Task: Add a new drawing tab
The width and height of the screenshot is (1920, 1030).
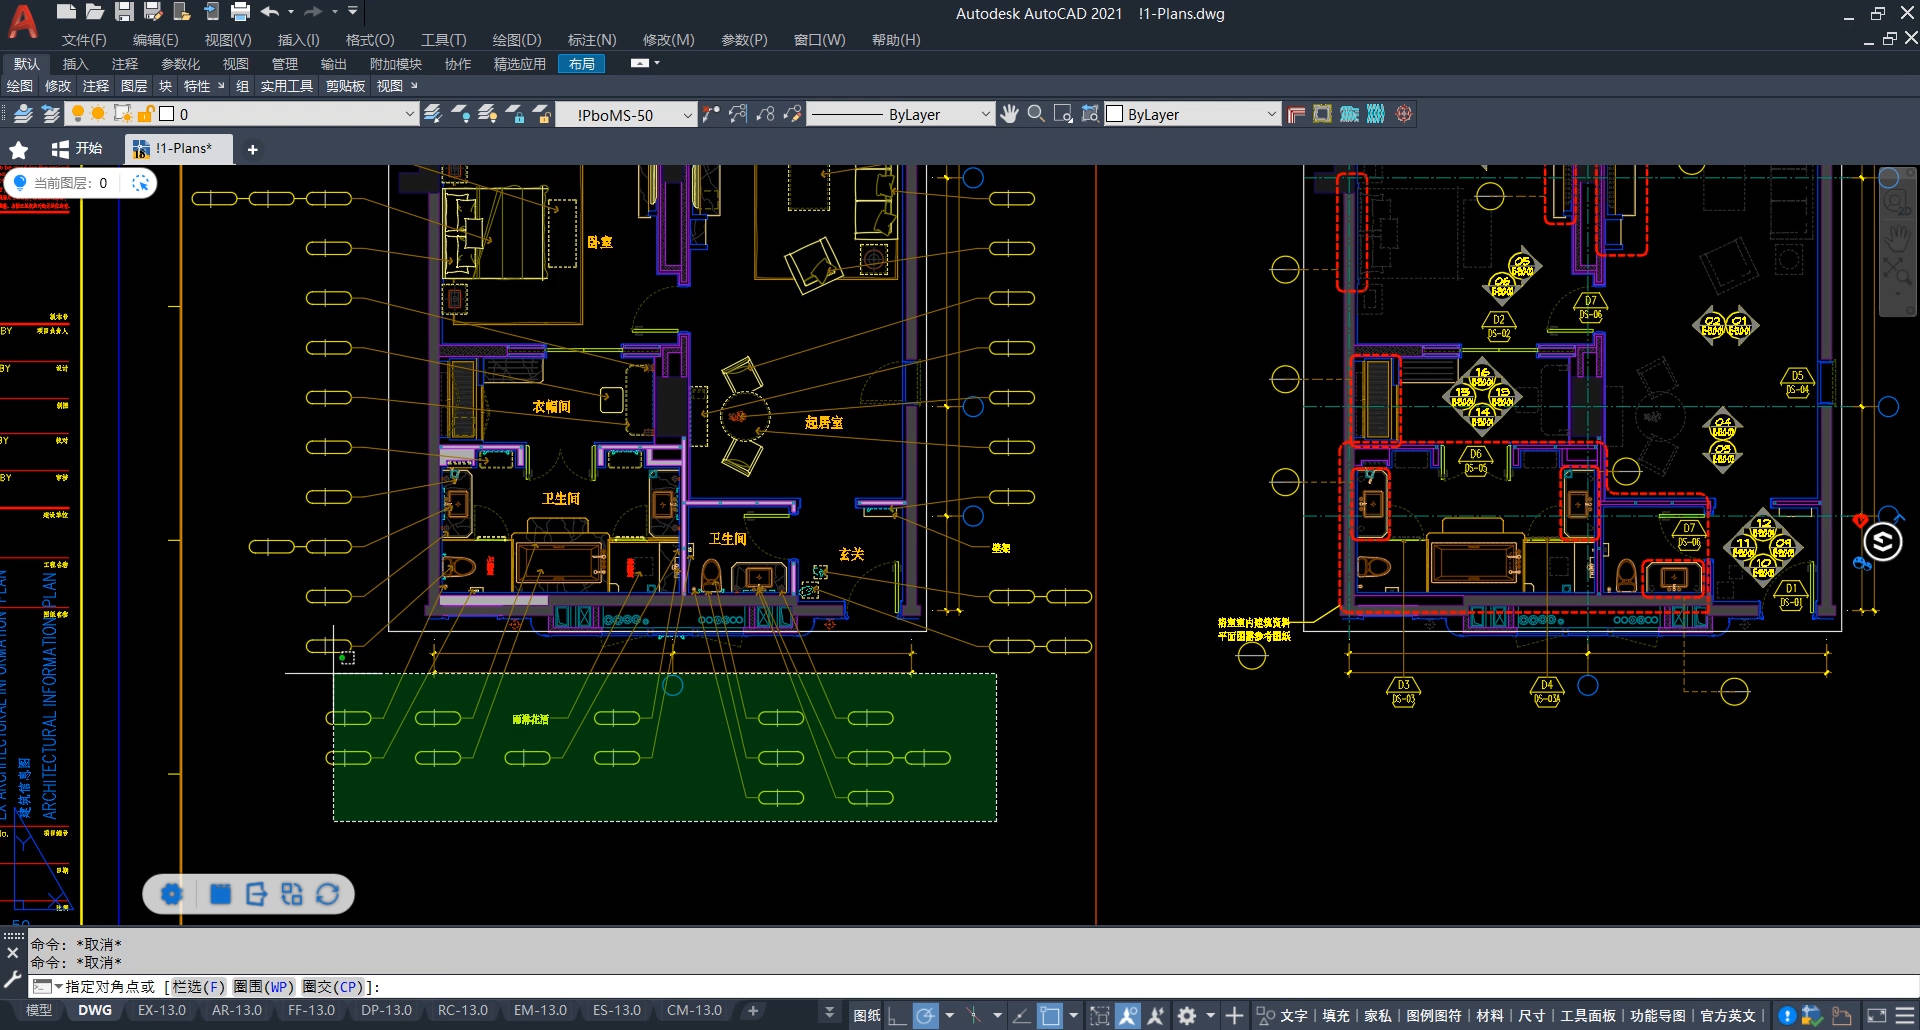Action: tap(253, 150)
